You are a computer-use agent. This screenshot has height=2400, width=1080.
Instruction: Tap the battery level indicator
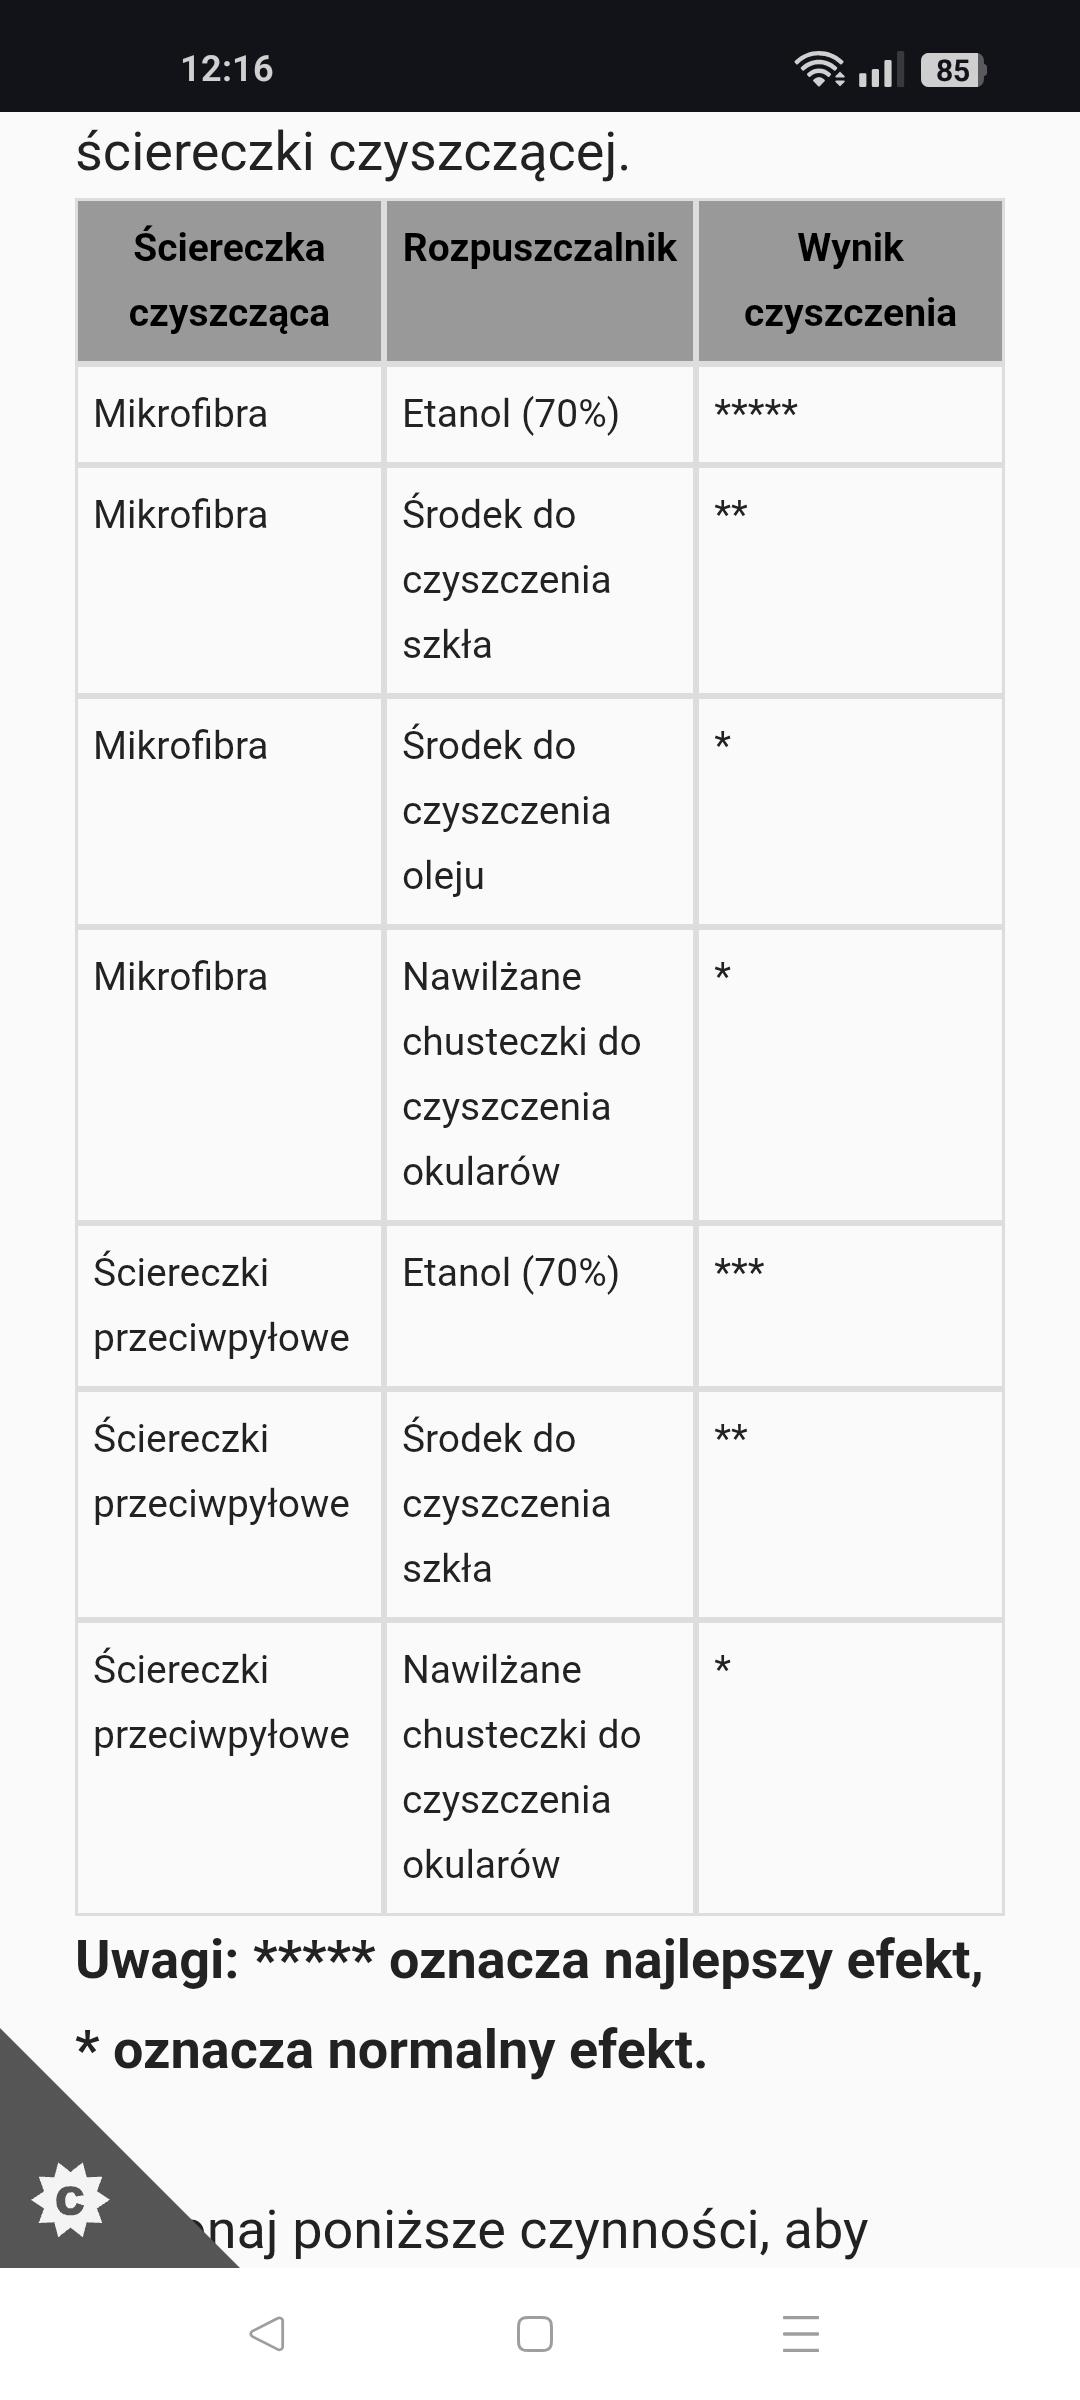pos(953,70)
